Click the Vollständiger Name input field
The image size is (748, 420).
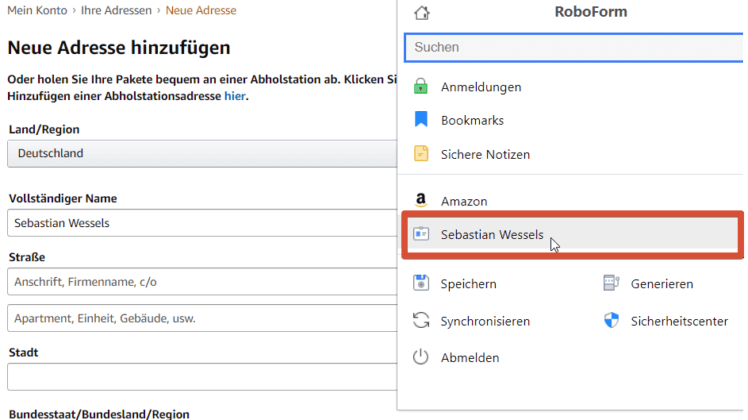[x=202, y=223]
